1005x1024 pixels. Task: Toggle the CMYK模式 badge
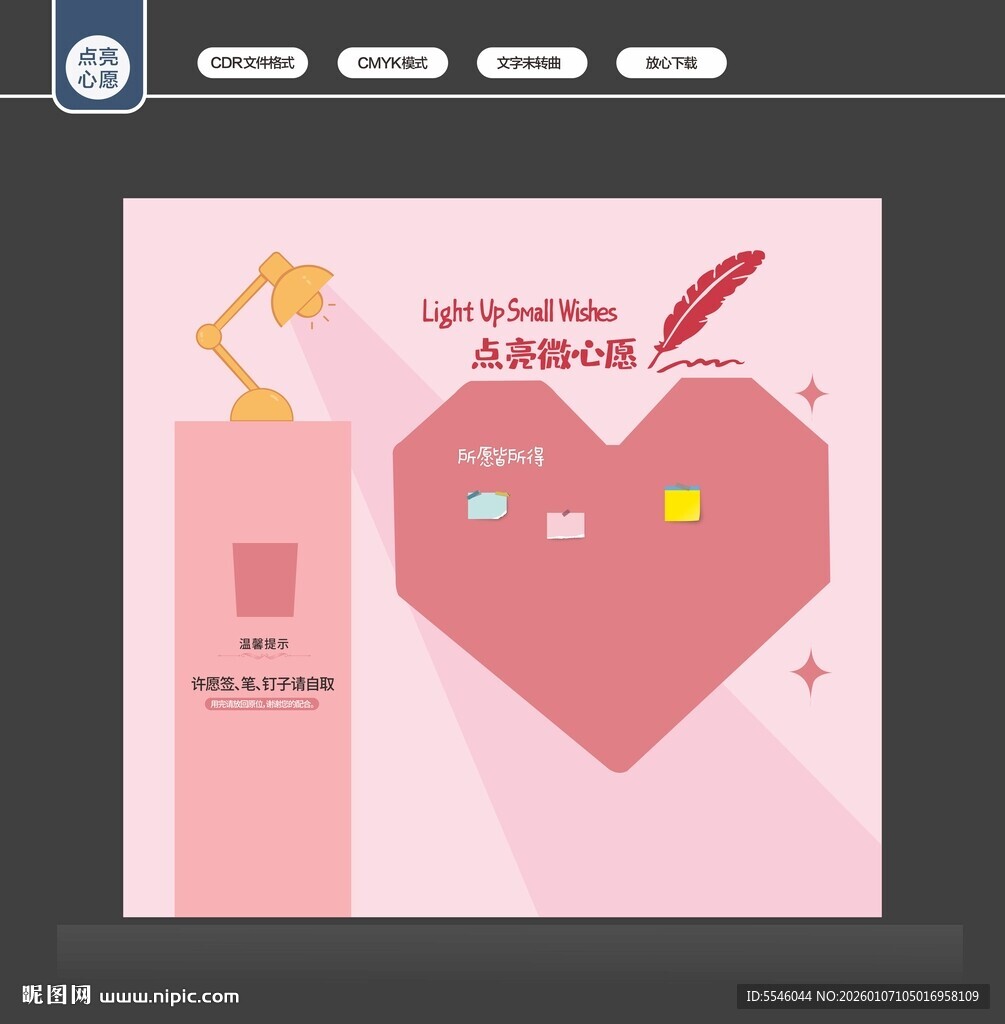coord(392,62)
